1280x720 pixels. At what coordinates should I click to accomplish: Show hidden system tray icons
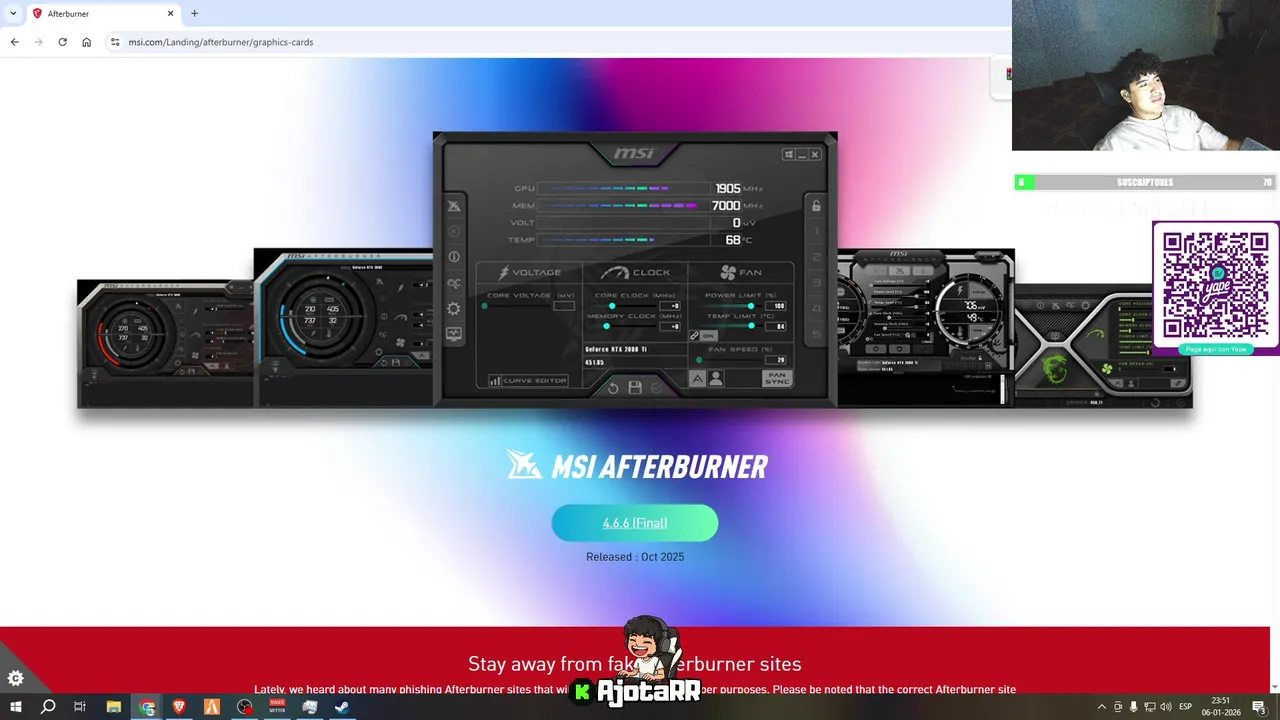click(x=1102, y=707)
